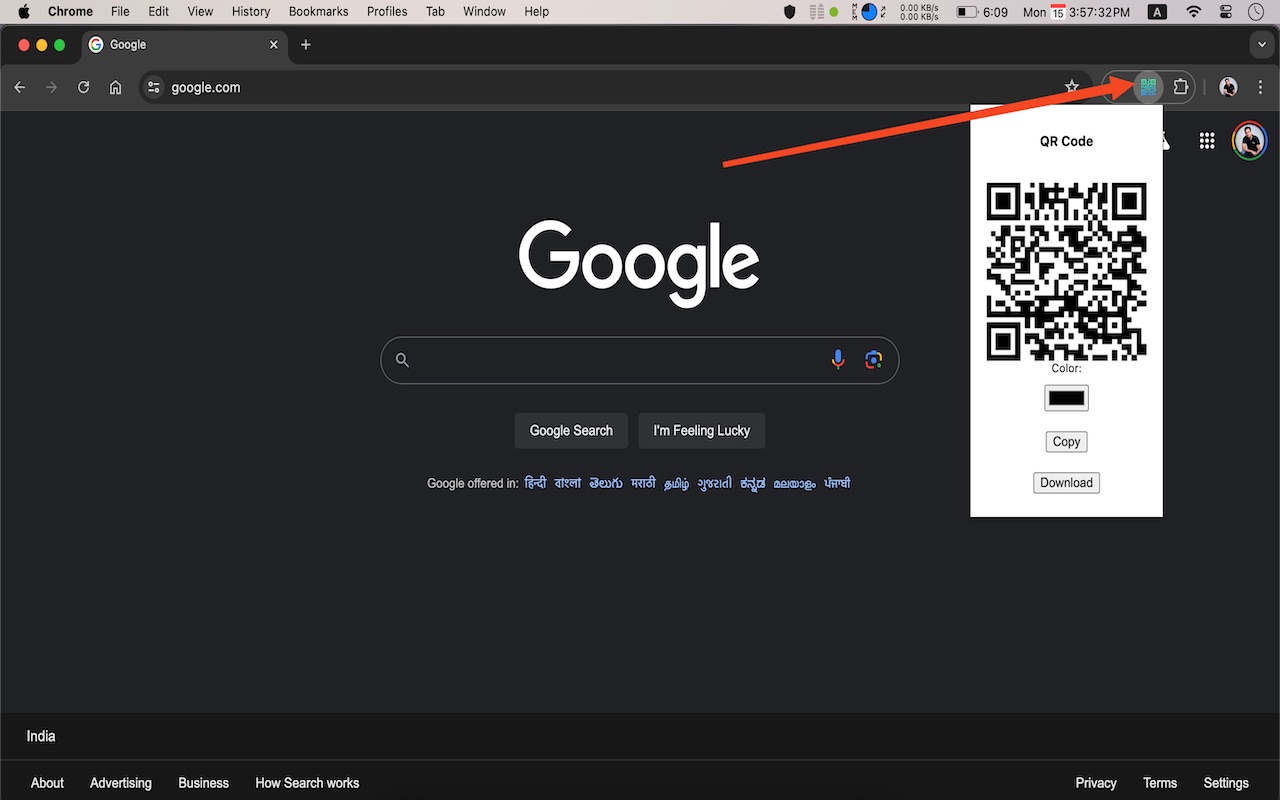This screenshot has width=1280, height=800.
Task: Open the Apple menu
Action: tap(24, 12)
